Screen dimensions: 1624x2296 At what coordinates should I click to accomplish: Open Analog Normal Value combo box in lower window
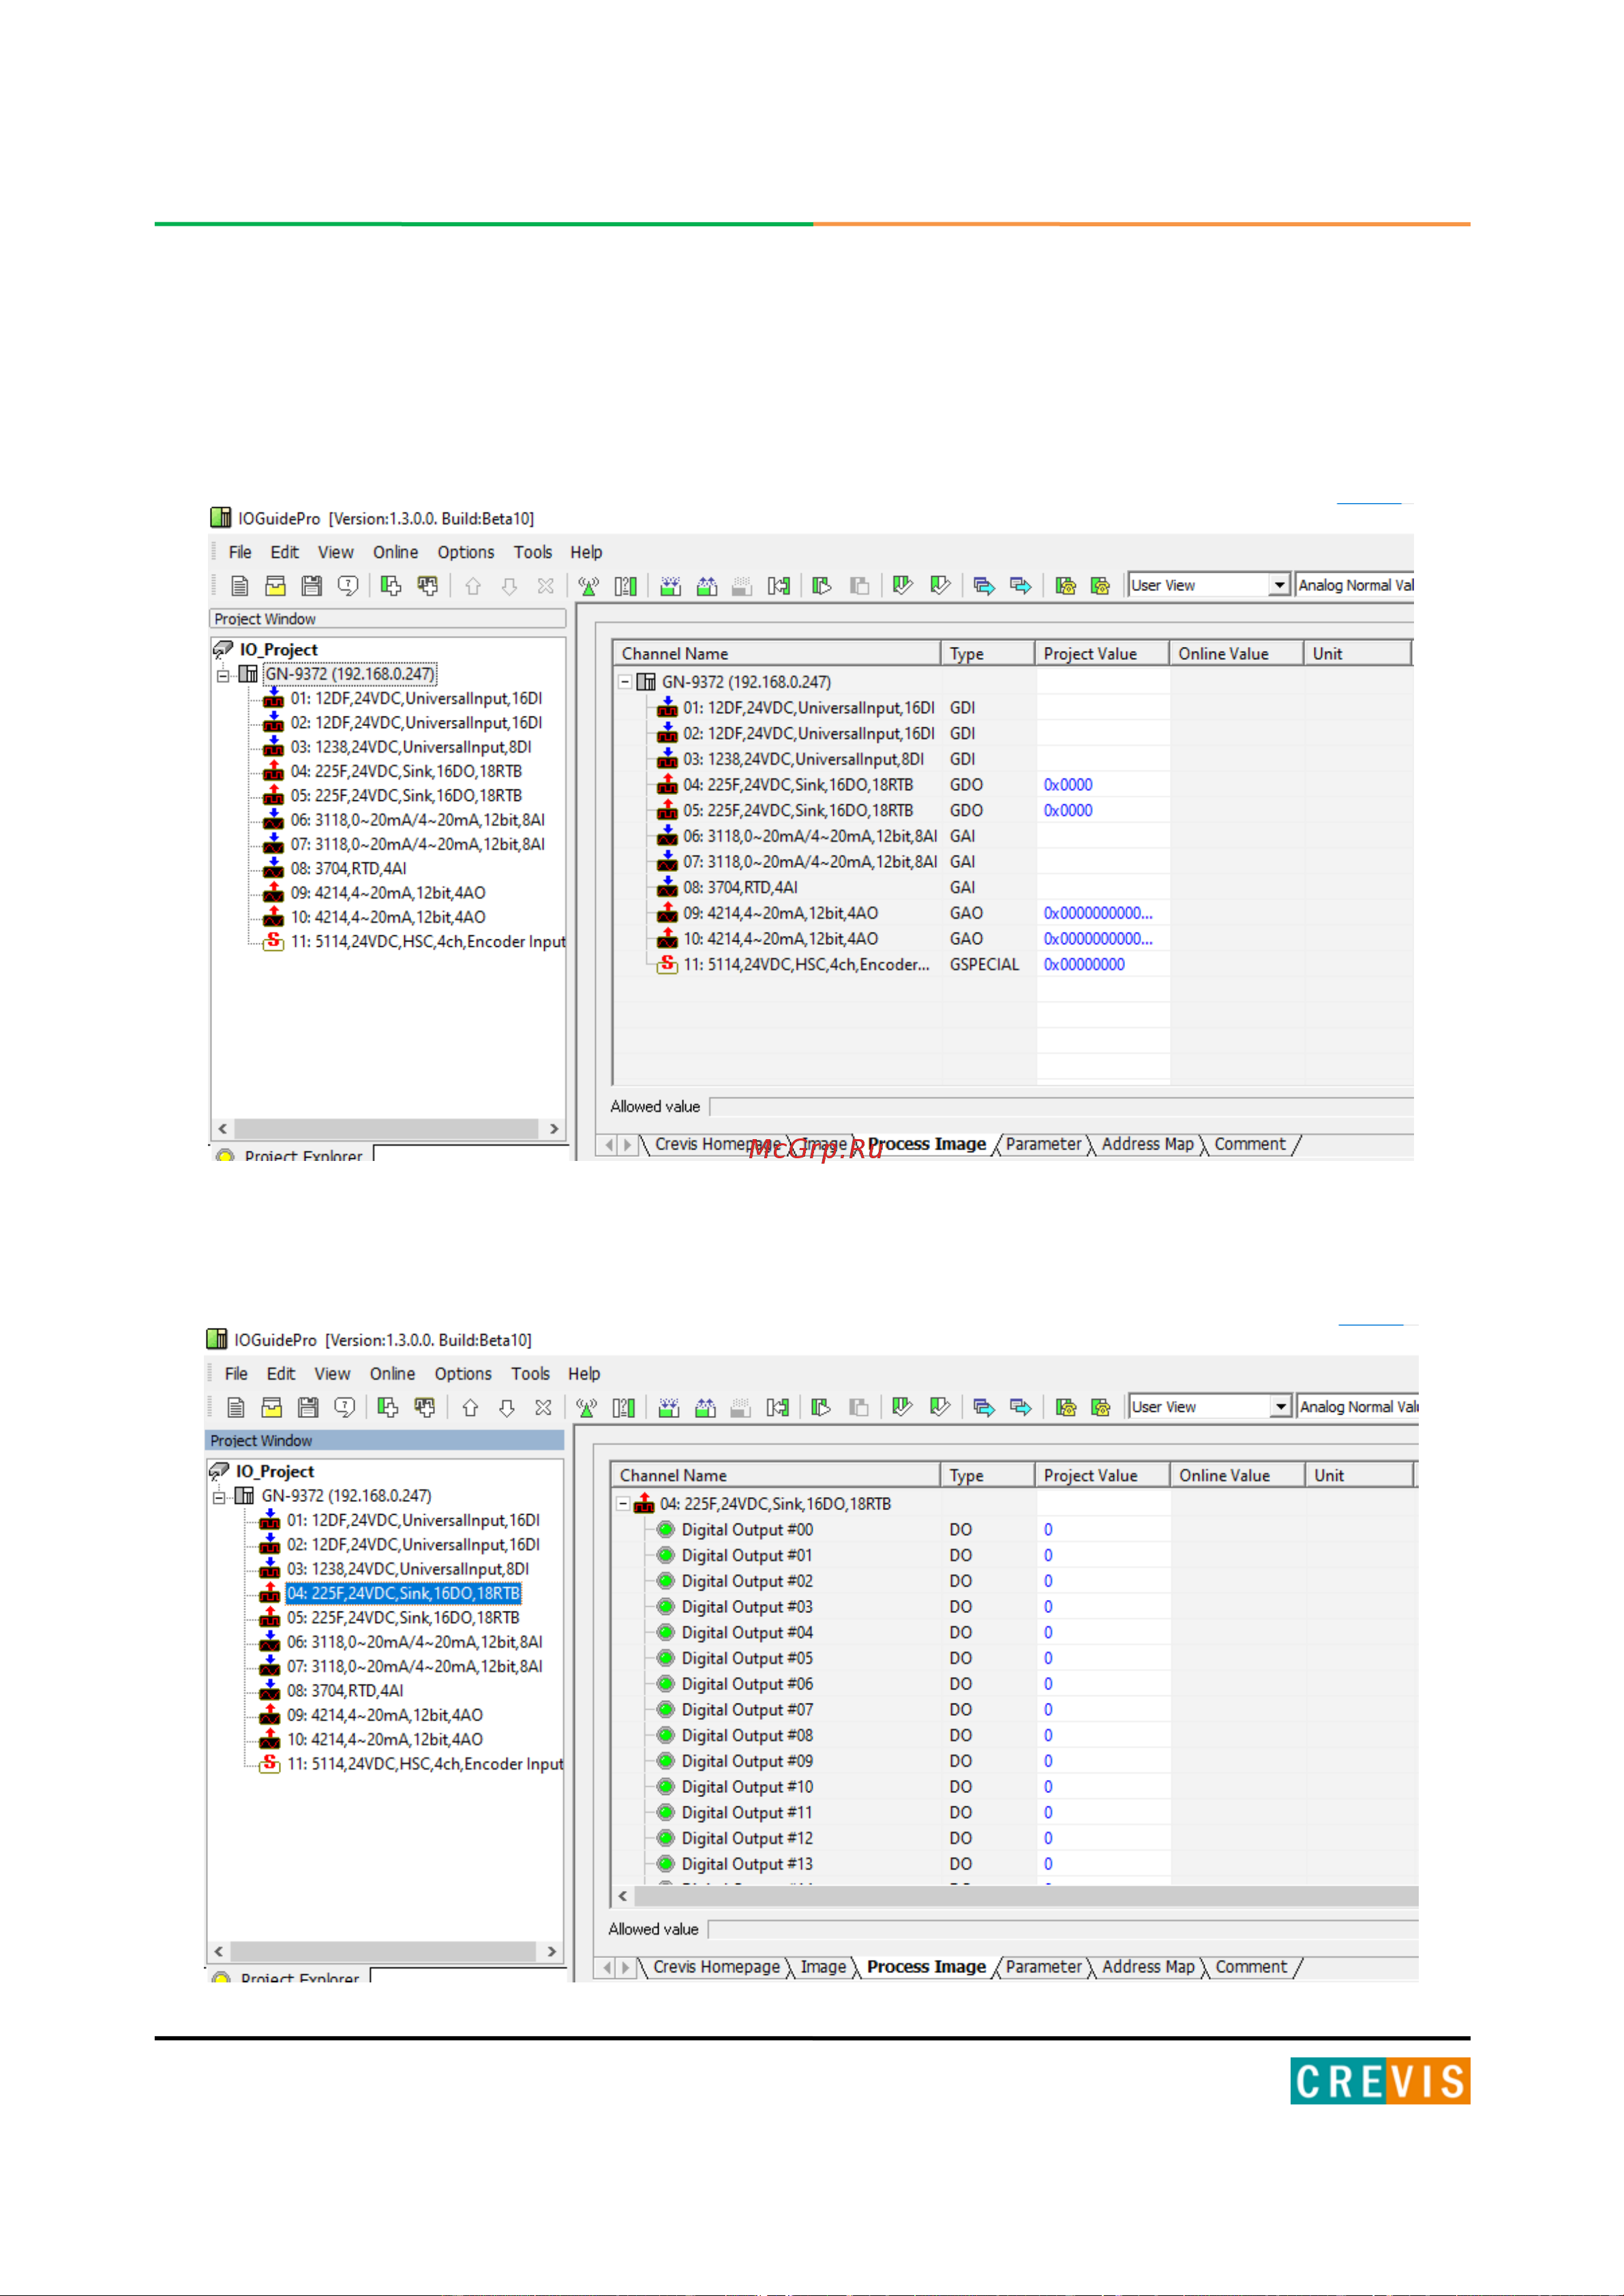tap(1358, 1407)
